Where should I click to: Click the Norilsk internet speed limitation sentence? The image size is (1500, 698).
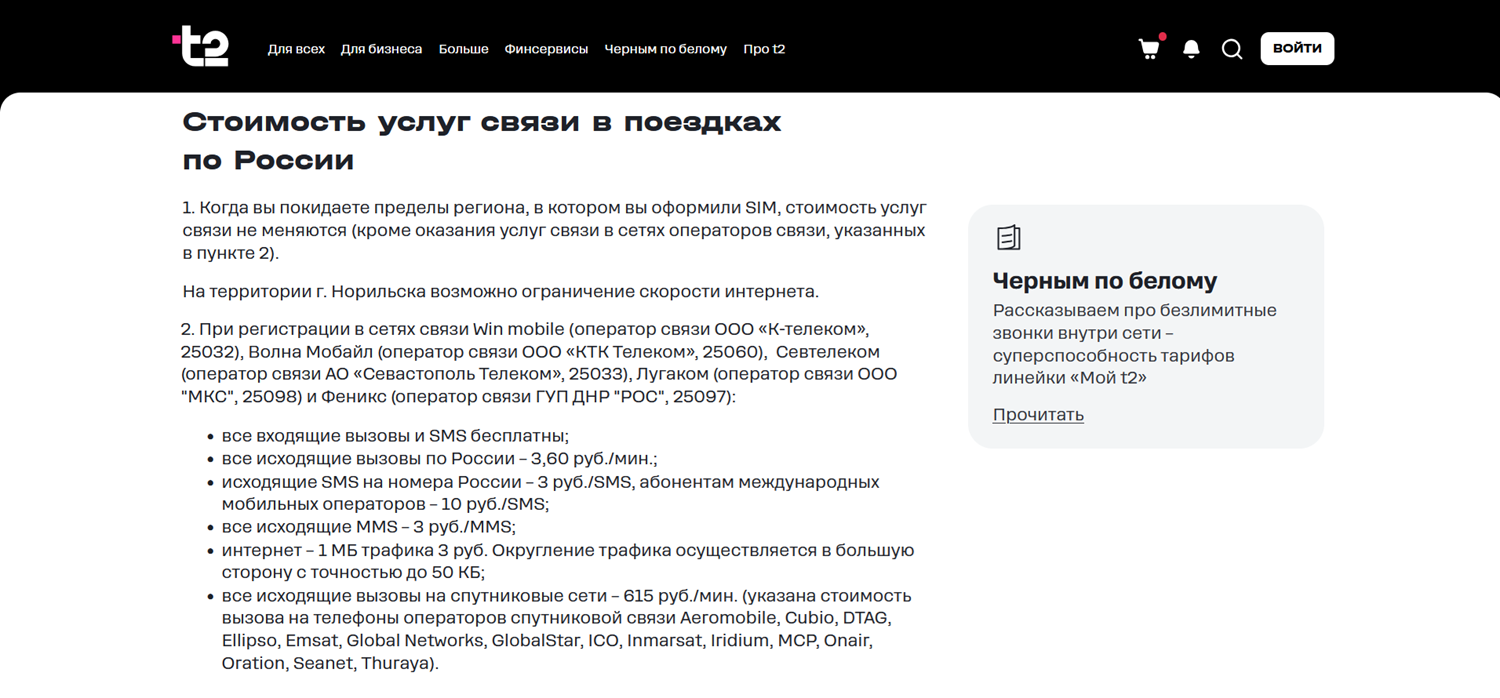point(500,292)
